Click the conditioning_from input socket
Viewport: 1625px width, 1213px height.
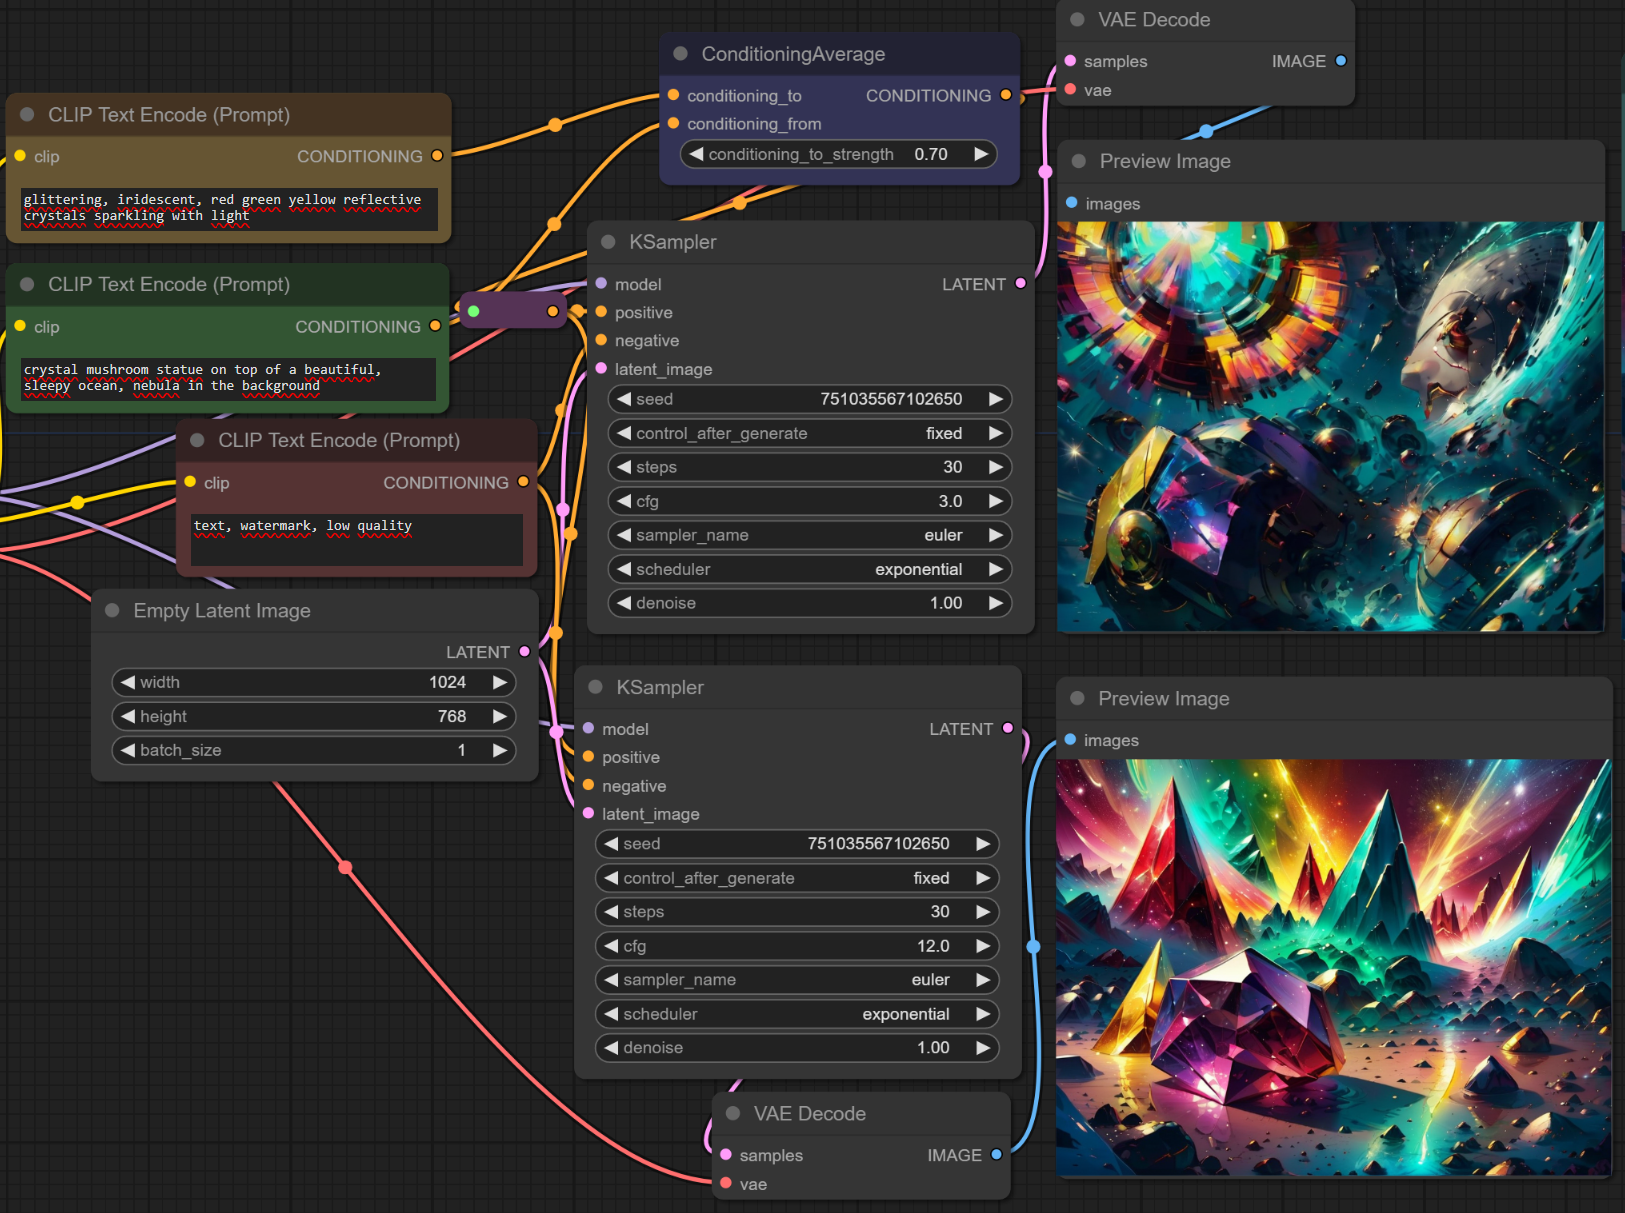click(x=673, y=124)
